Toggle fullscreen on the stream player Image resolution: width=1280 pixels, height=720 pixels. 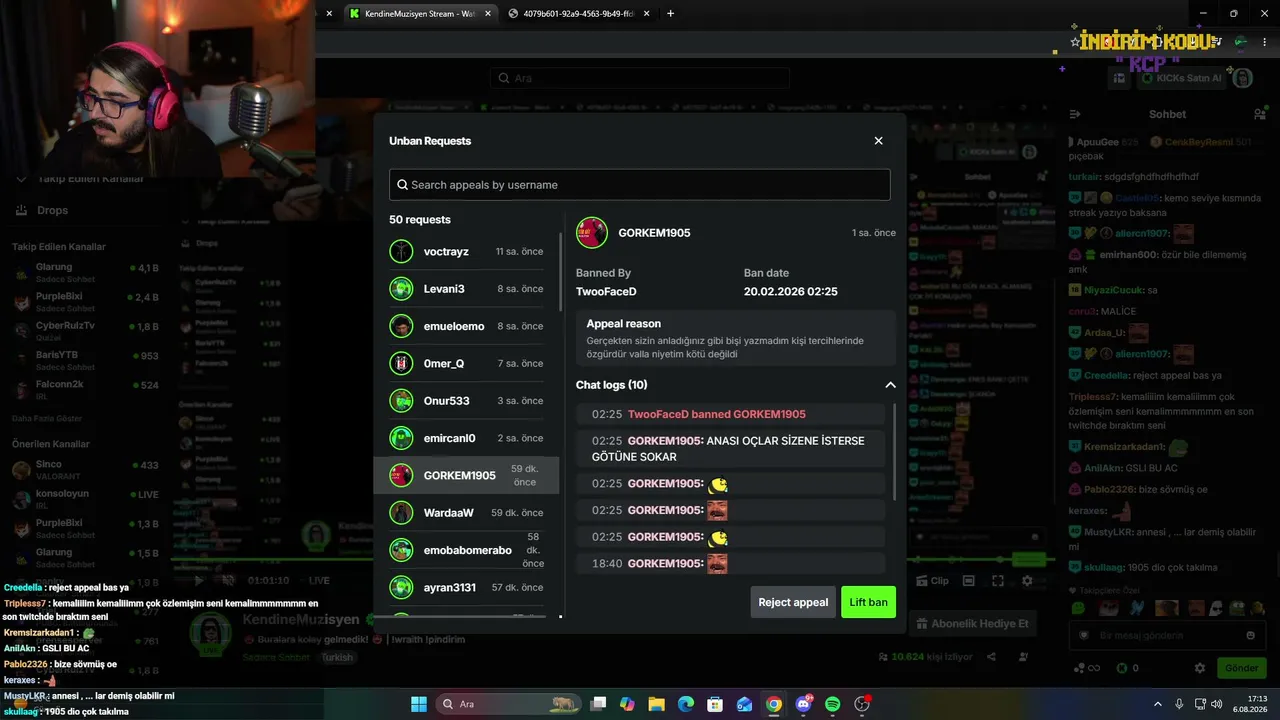pos(997,581)
